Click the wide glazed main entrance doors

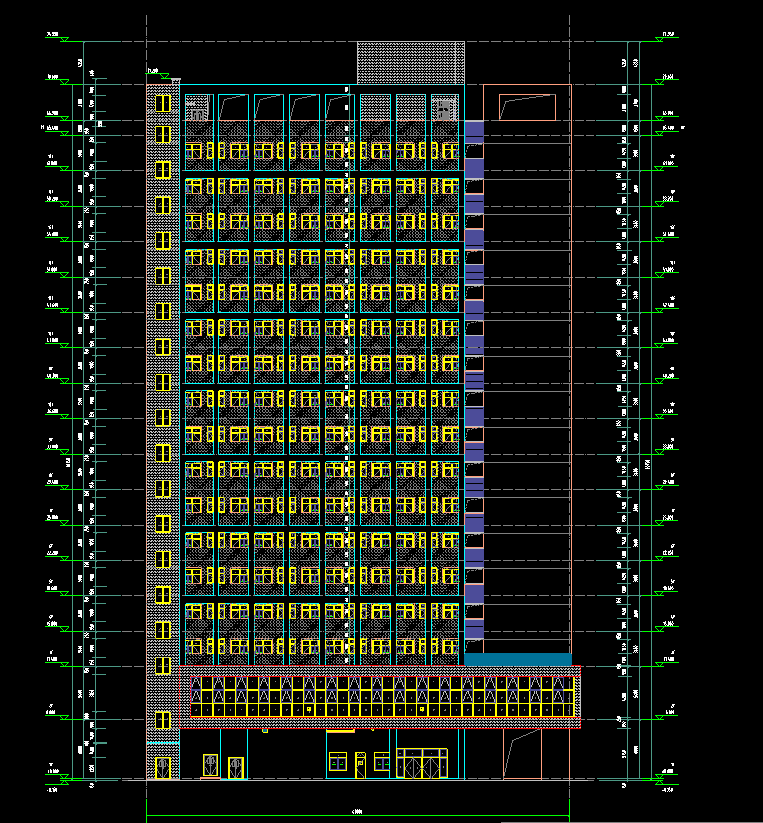click(x=423, y=763)
